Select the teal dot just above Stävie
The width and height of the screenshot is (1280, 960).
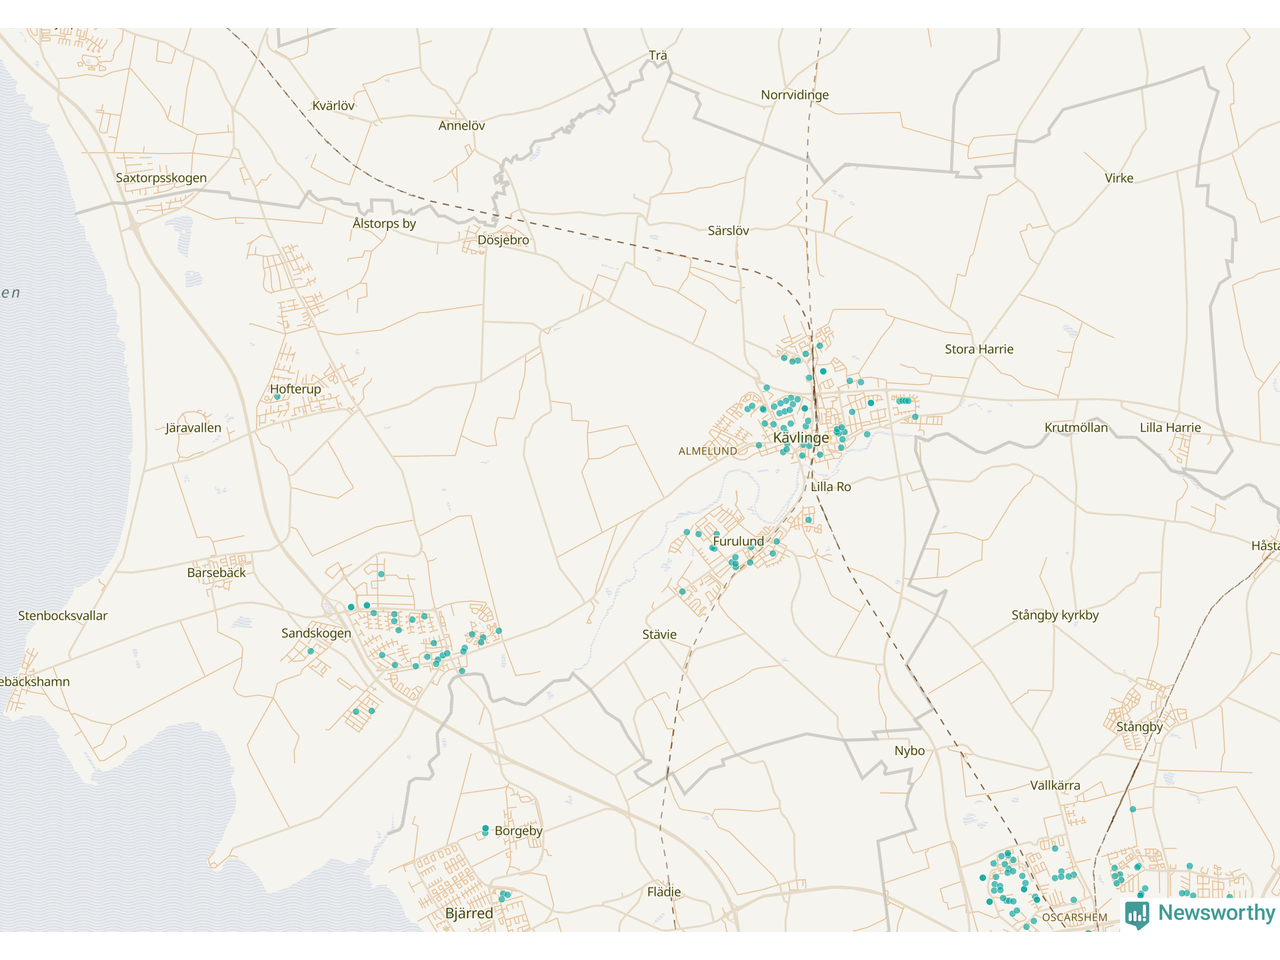(682, 591)
